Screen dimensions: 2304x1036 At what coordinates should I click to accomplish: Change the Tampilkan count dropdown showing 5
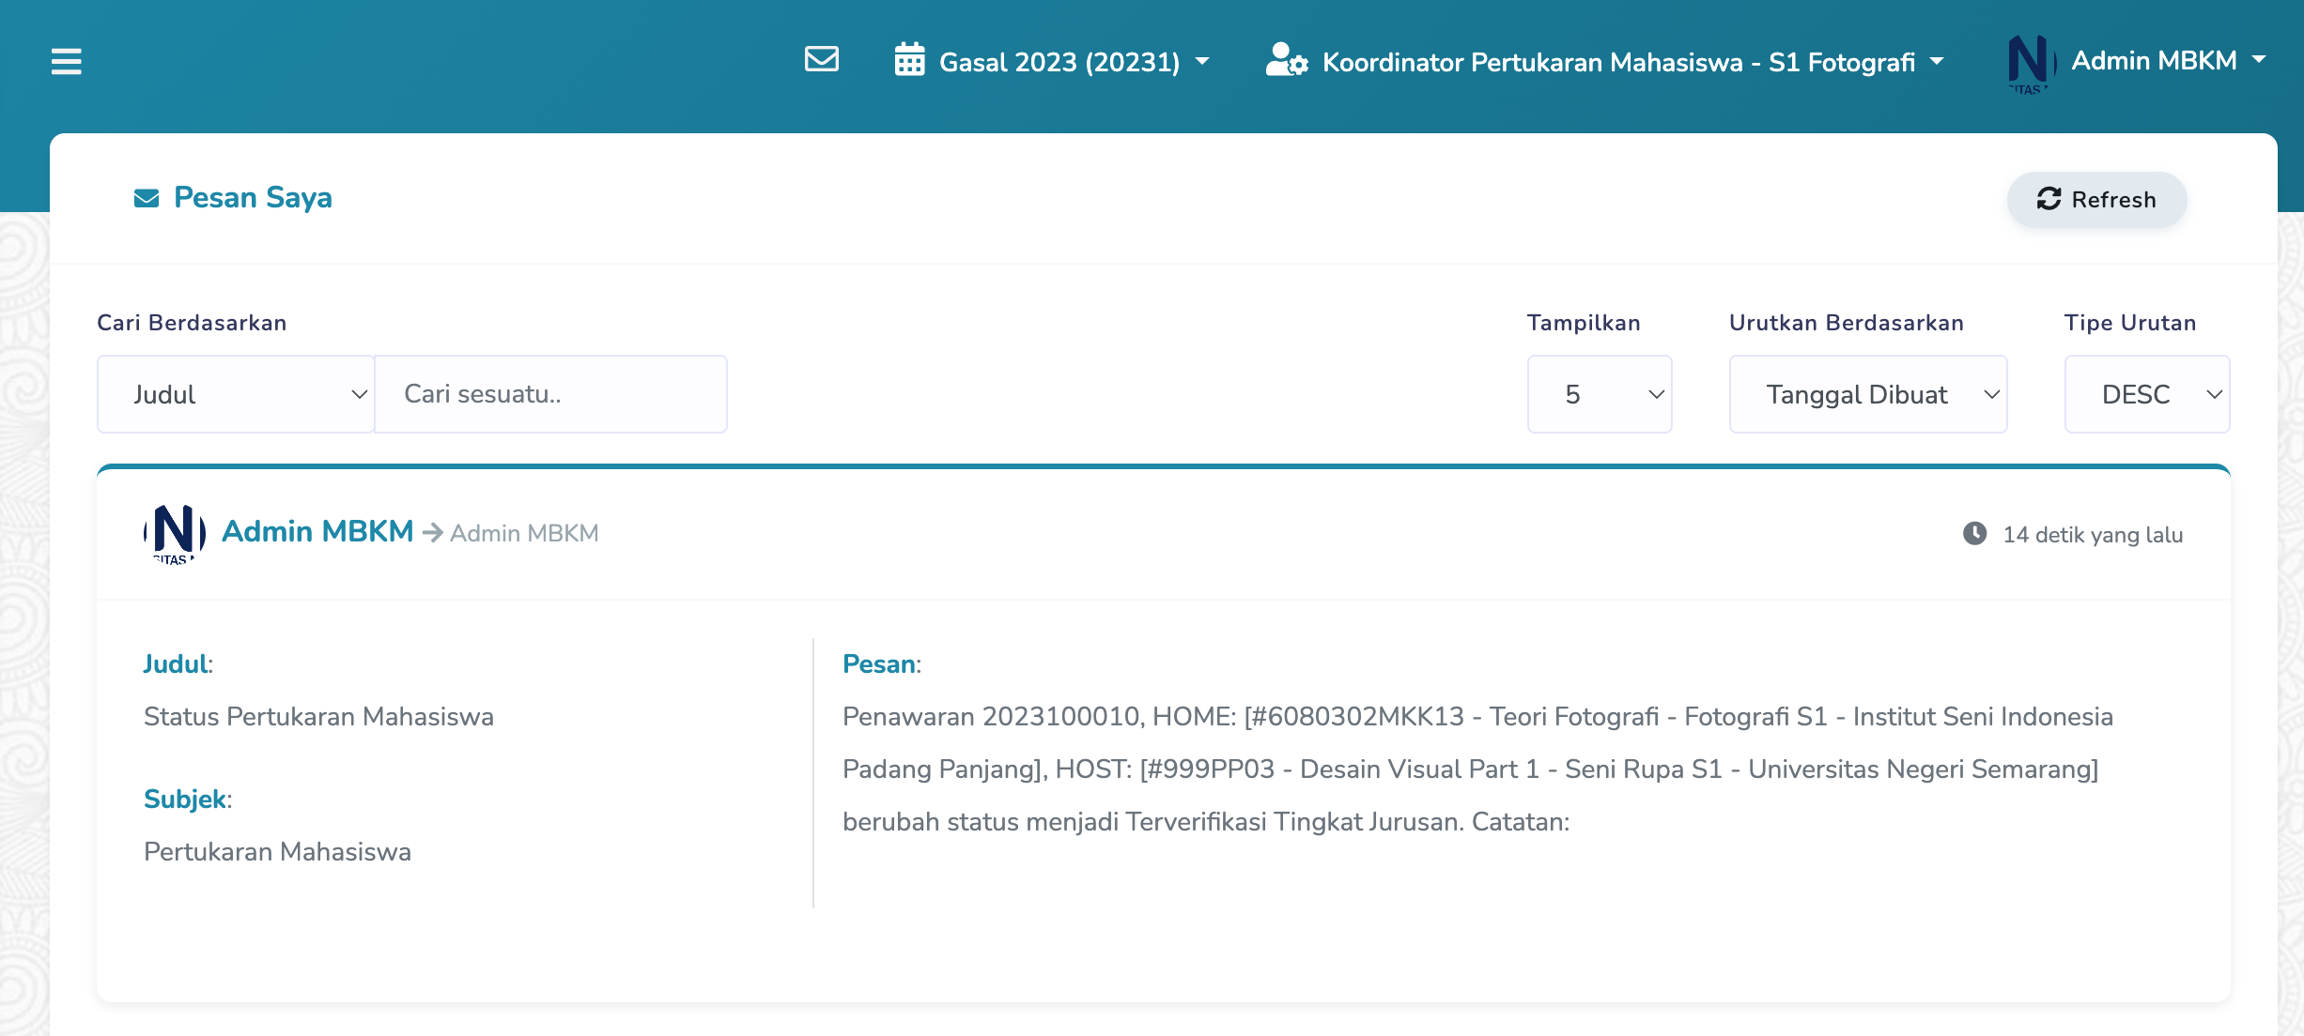click(x=1598, y=394)
